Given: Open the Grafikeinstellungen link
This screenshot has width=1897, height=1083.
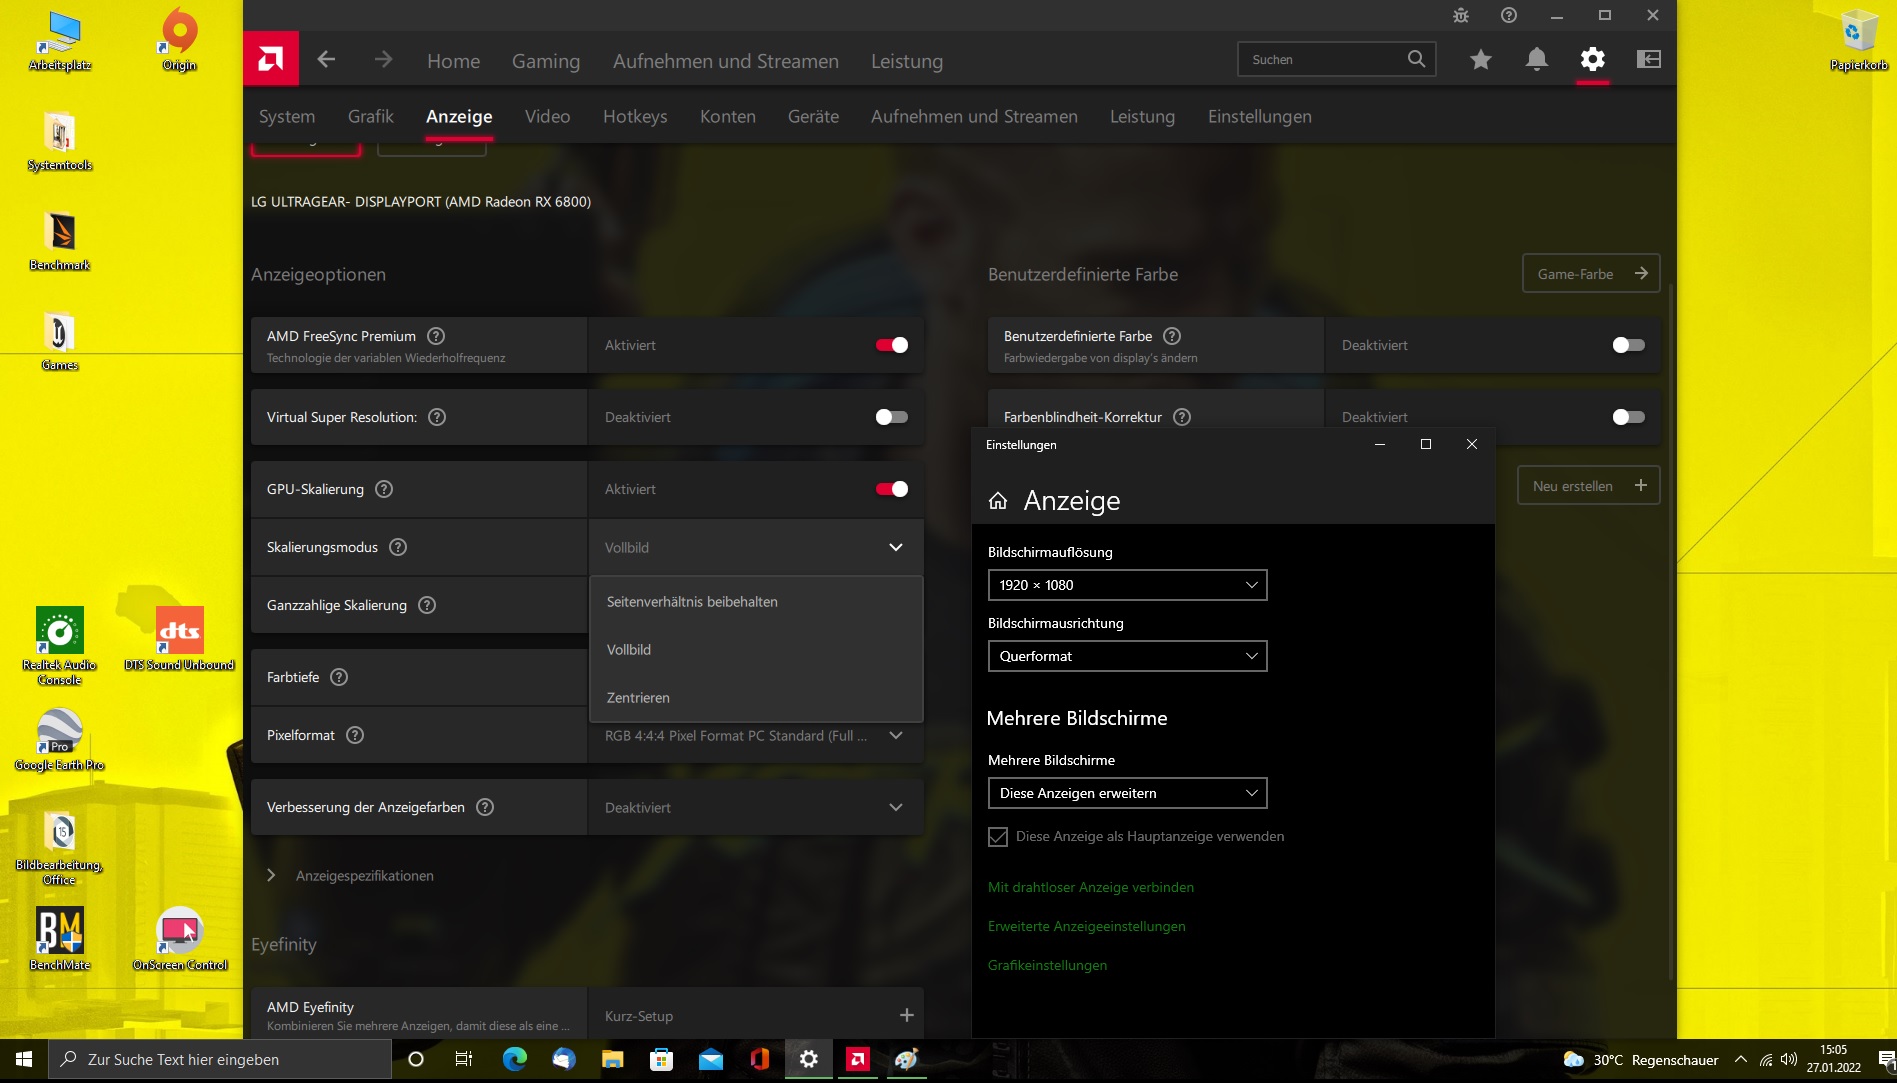Looking at the screenshot, I should click(x=1047, y=965).
